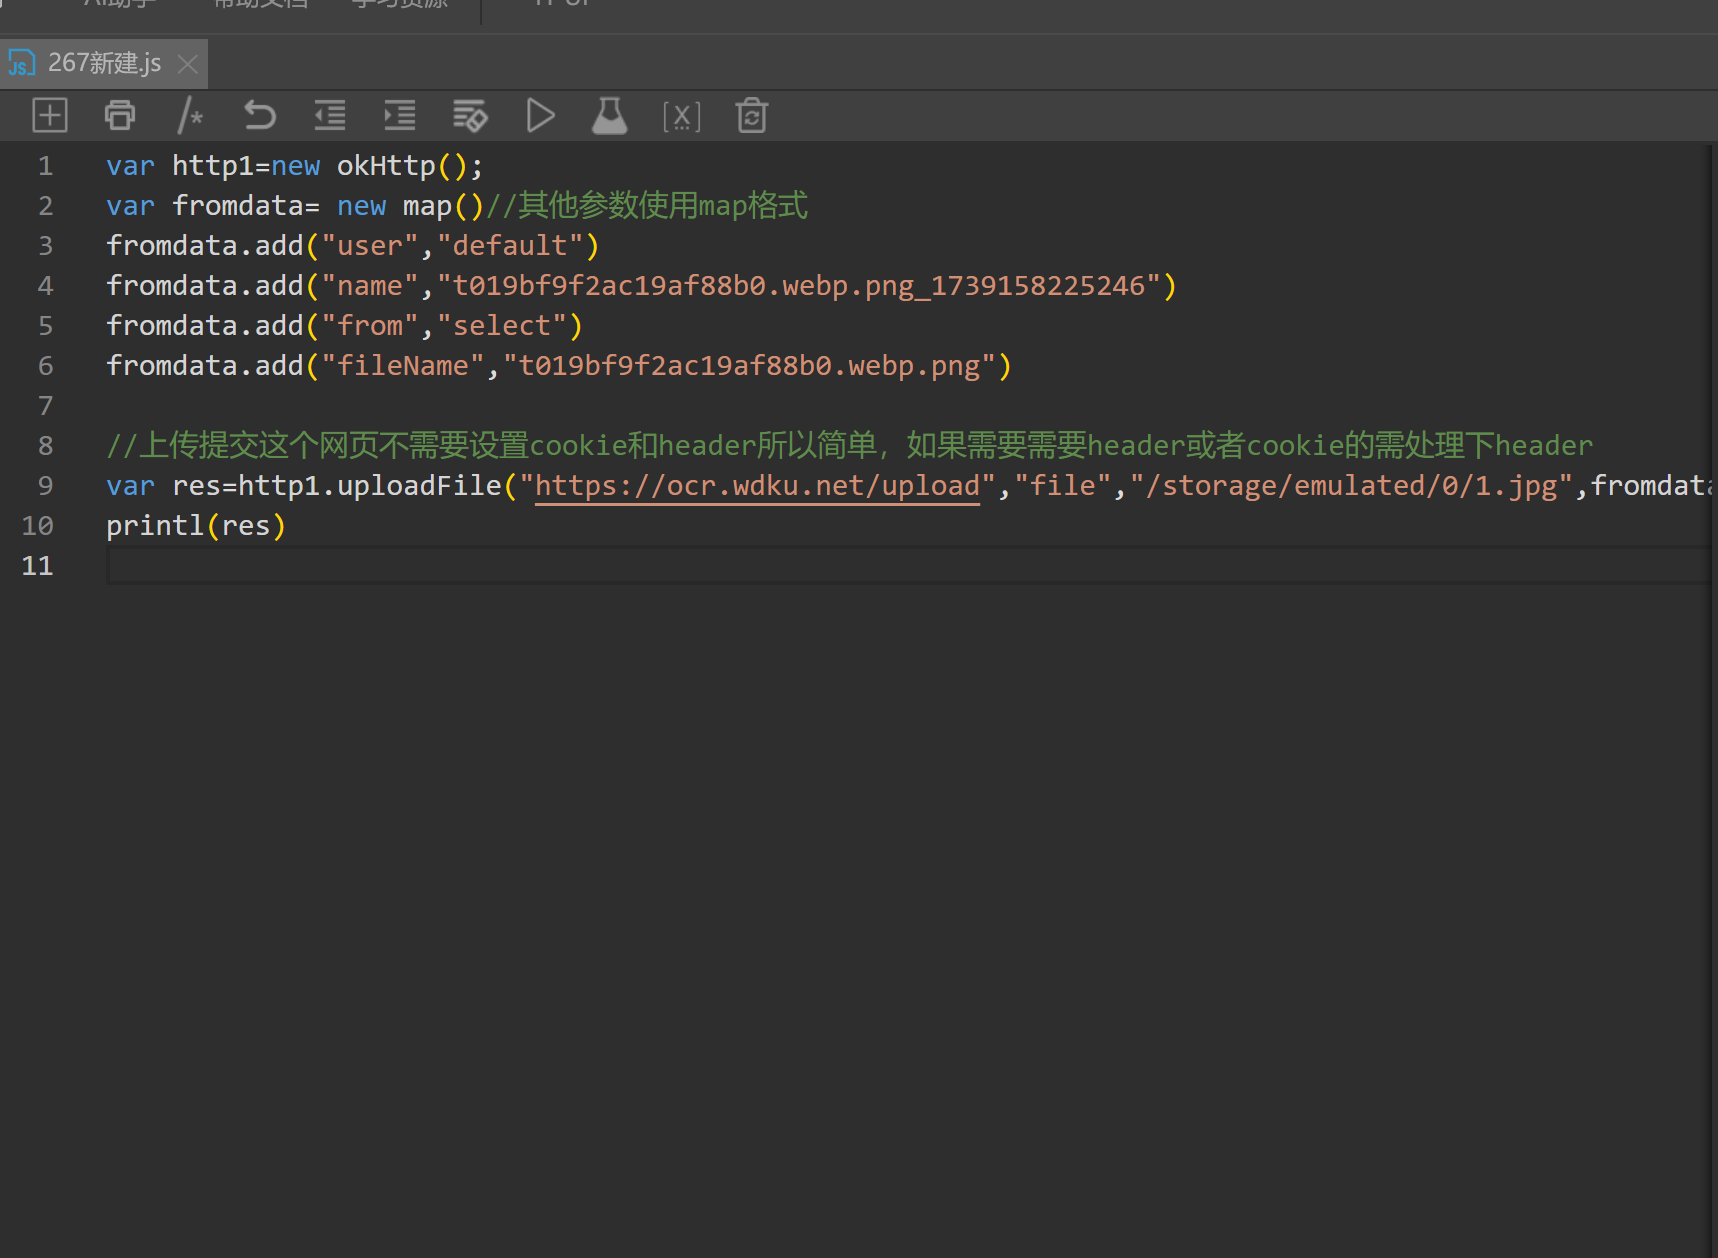Click line number 9 in gutter

point(45,486)
